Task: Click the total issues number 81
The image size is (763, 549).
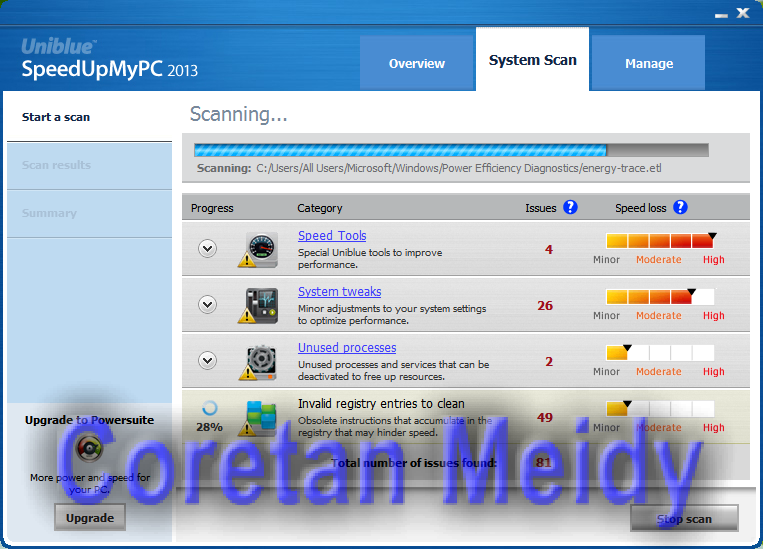Action: (x=543, y=462)
